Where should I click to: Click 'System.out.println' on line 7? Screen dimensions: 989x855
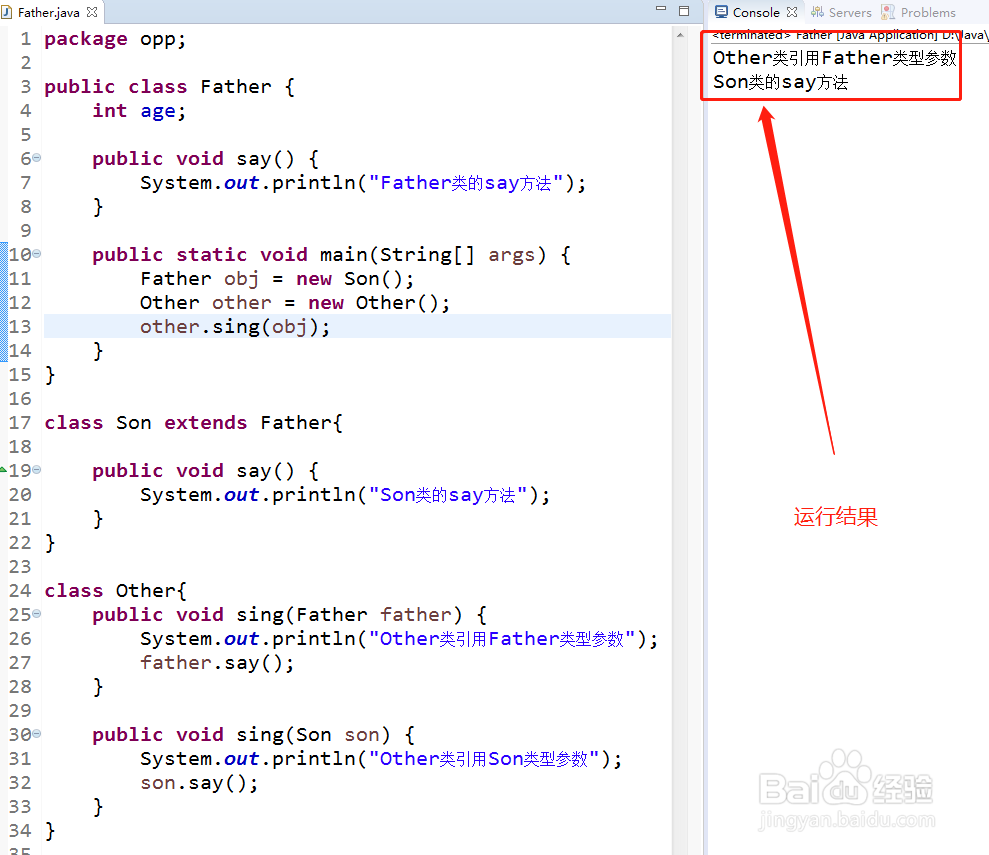click(248, 183)
